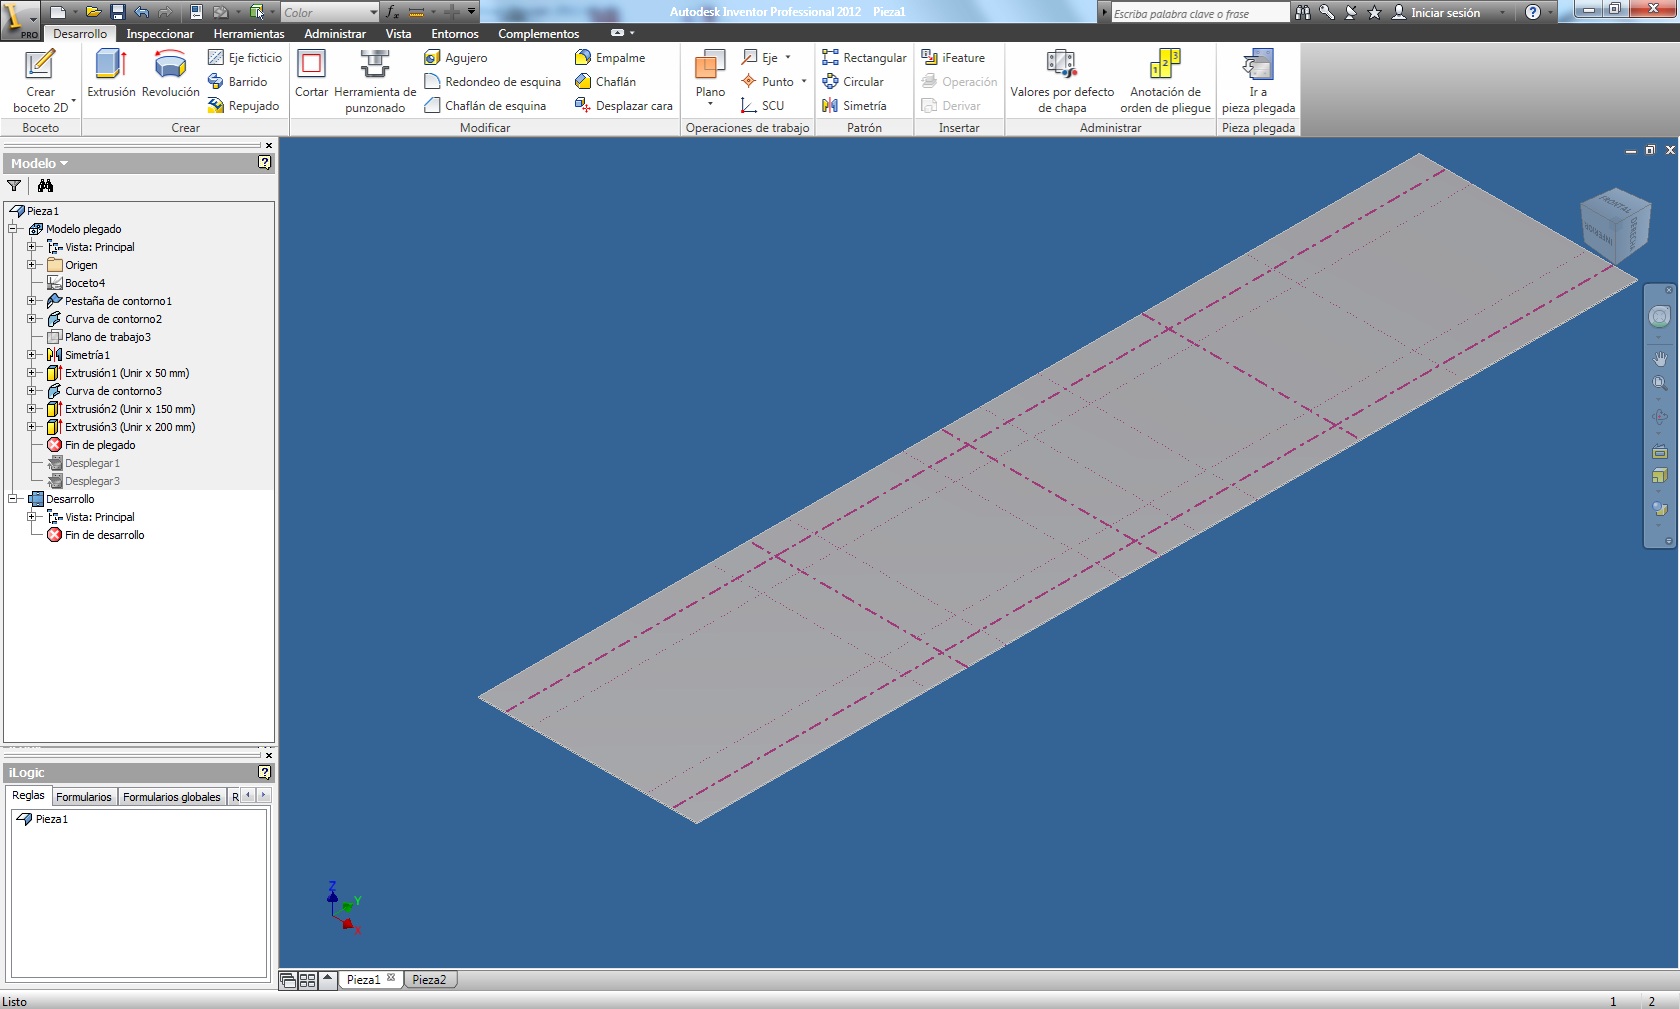Viewport: 1680px width, 1009px height.
Task: Open the Color appearance combo box
Action: click(x=329, y=12)
